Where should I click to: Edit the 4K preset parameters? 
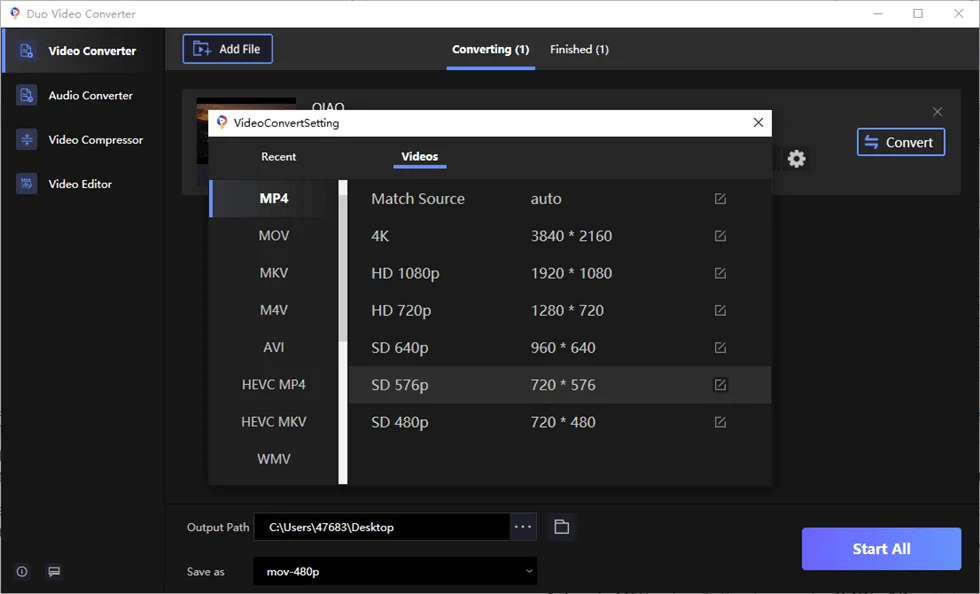point(719,236)
